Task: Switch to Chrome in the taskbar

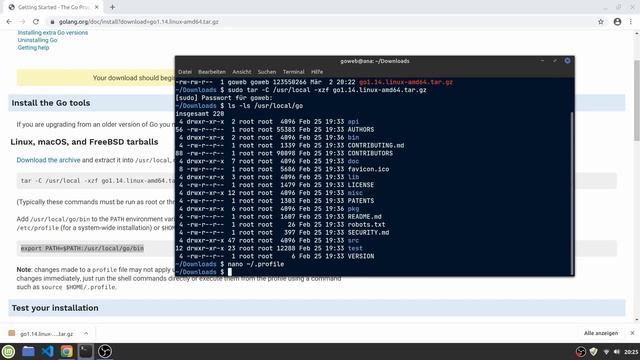Action: (x=67, y=351)
